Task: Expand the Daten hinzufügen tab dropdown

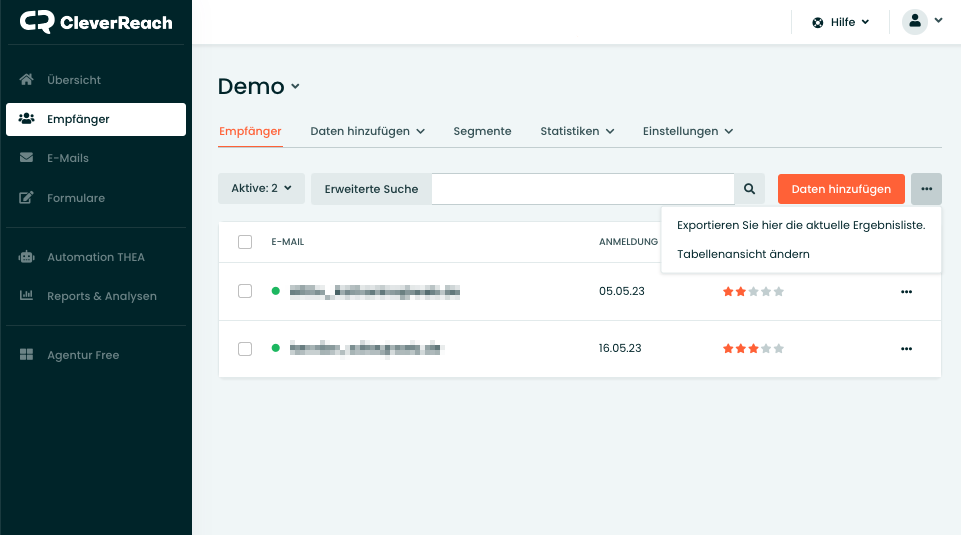Action: (x=420, y=131)
